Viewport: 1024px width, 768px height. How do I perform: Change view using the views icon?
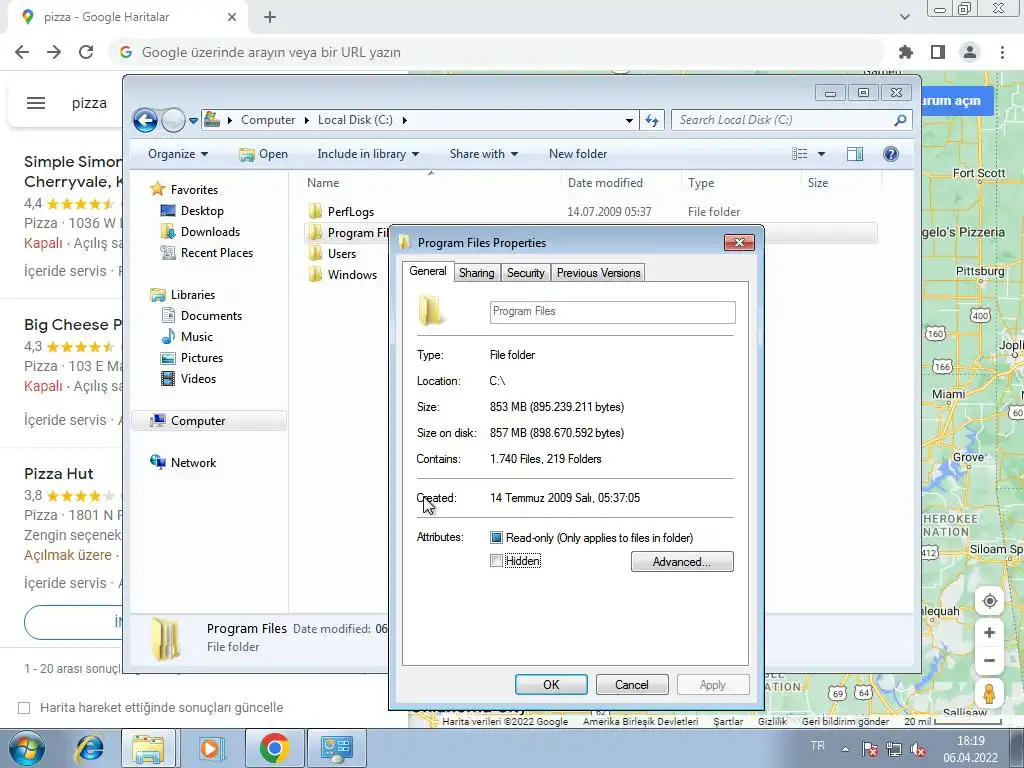[800, 154]
